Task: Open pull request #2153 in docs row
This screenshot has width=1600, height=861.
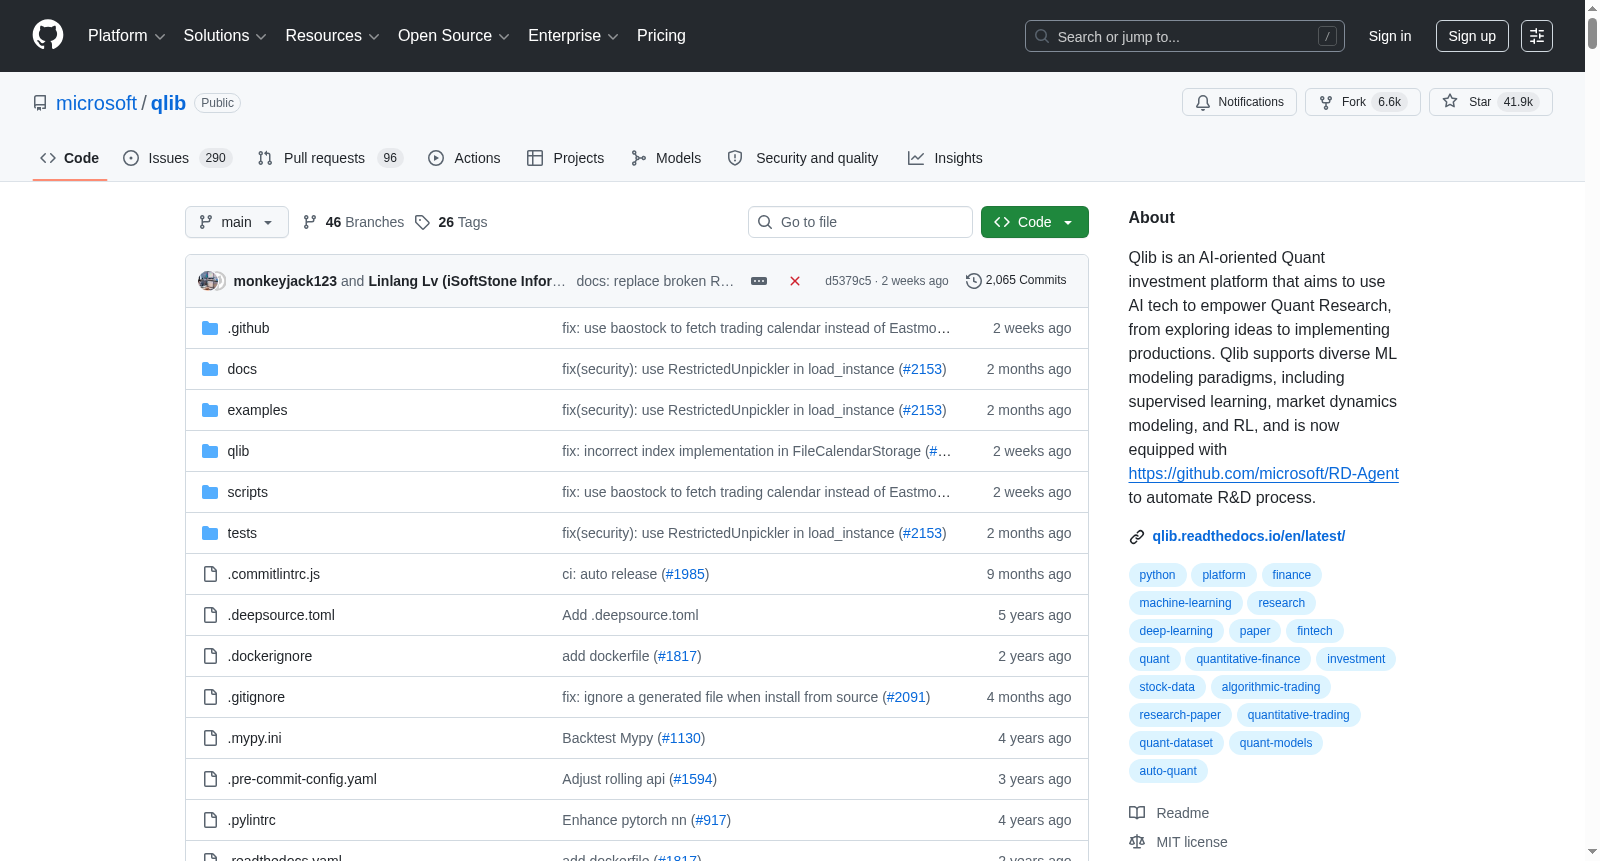Action: [922, 369]
